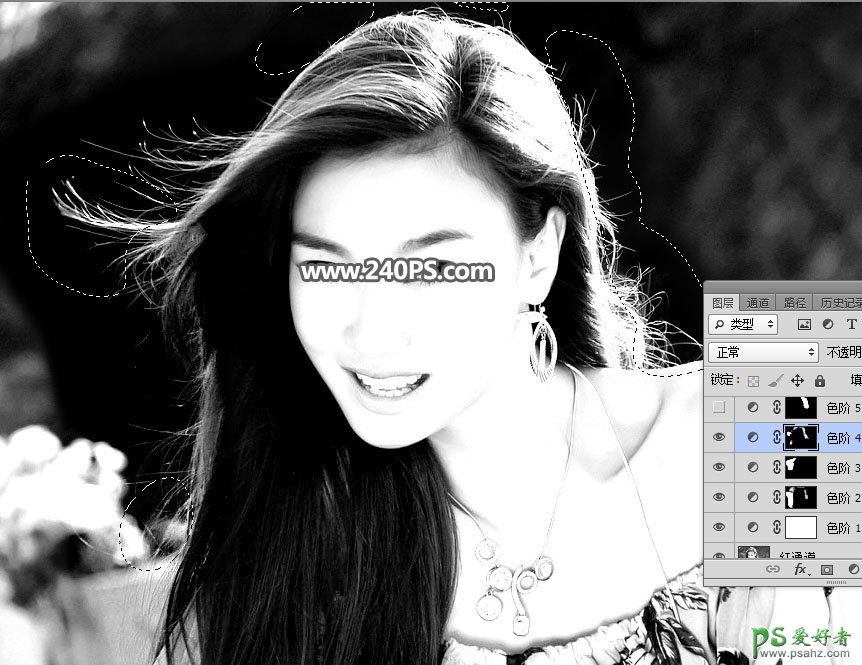Select the 色阶 5 layer mask thumbnail
The width and height of the screenshot is (862, 665).
coord(801,407)
